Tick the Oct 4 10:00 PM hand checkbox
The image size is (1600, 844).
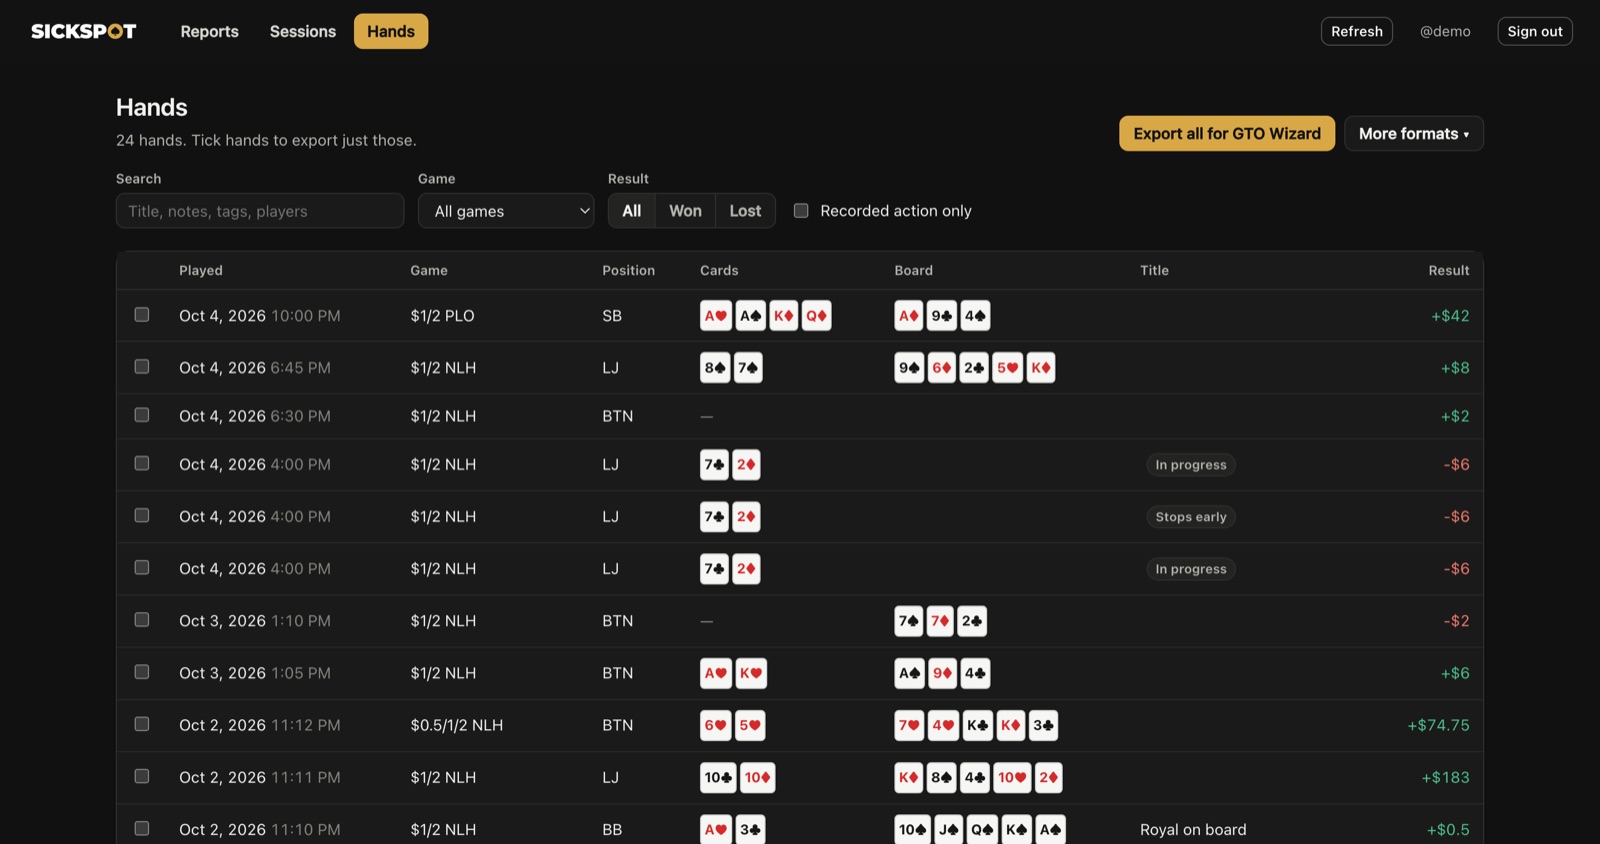pyautogui.click(x=142, y=314)
